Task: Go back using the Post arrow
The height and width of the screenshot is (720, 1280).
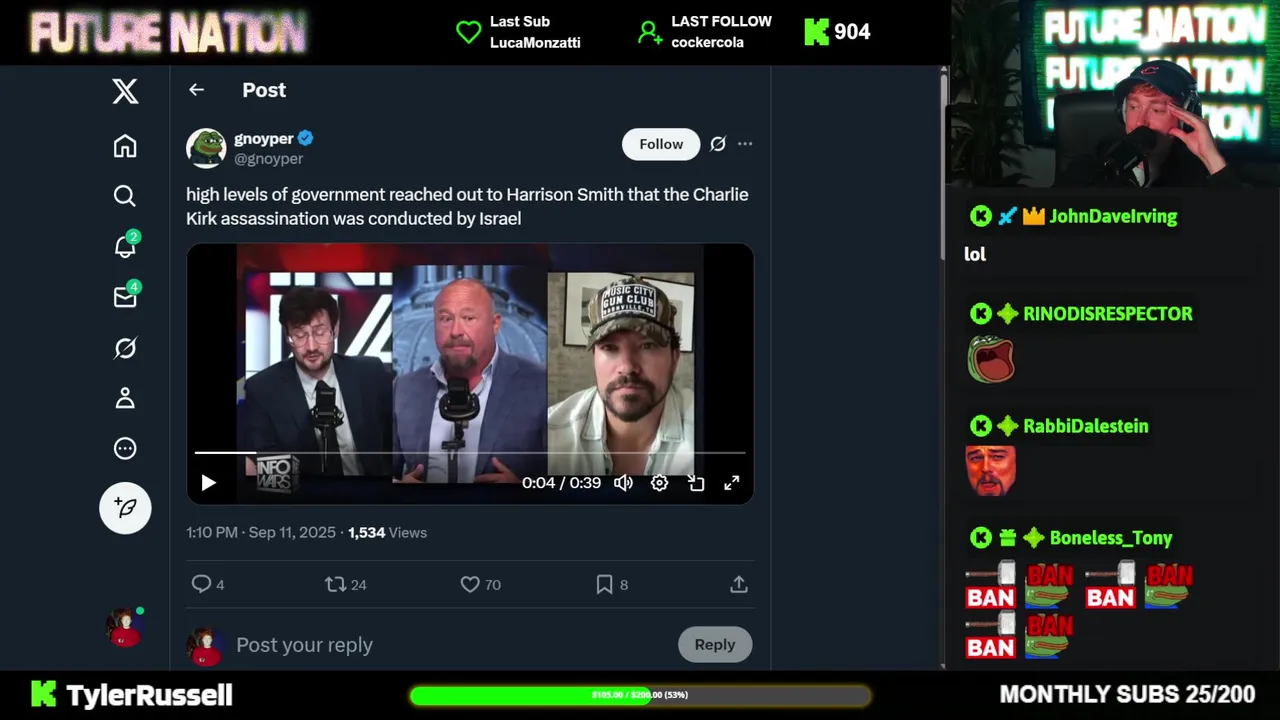Action: 196,90
